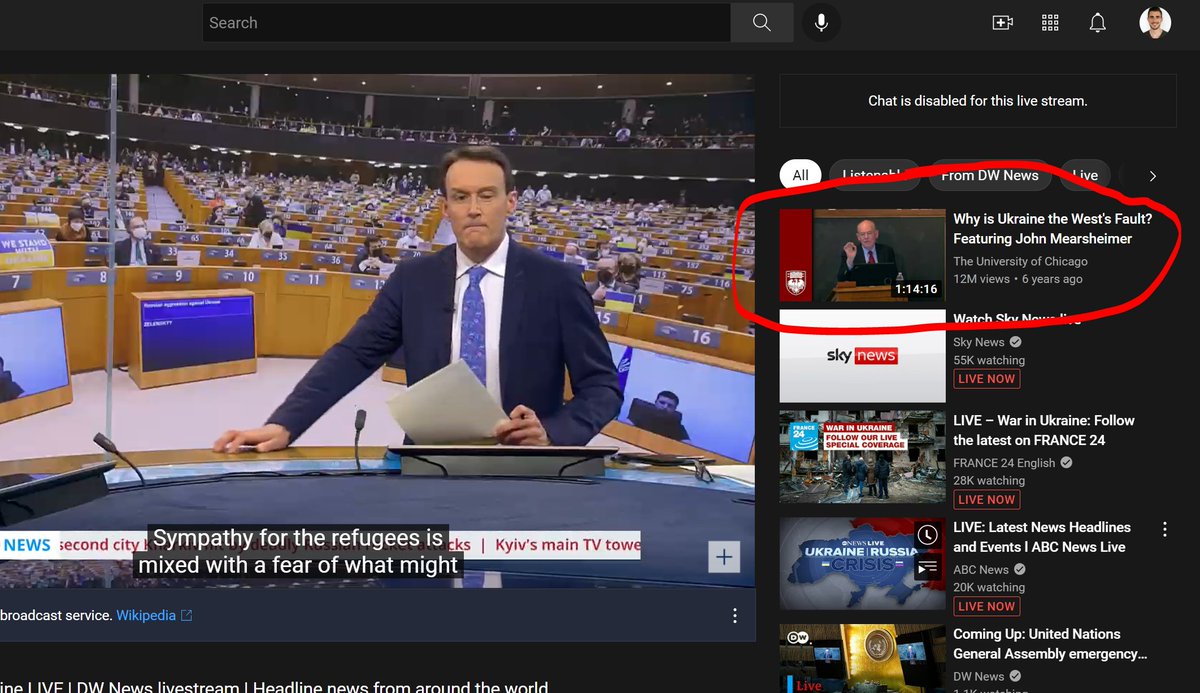This screenshot has height=693, width=1200.
Task: Open 'LIVE – War in Ukraine' FRANCE 24 title
Action: click(1044, 430)
